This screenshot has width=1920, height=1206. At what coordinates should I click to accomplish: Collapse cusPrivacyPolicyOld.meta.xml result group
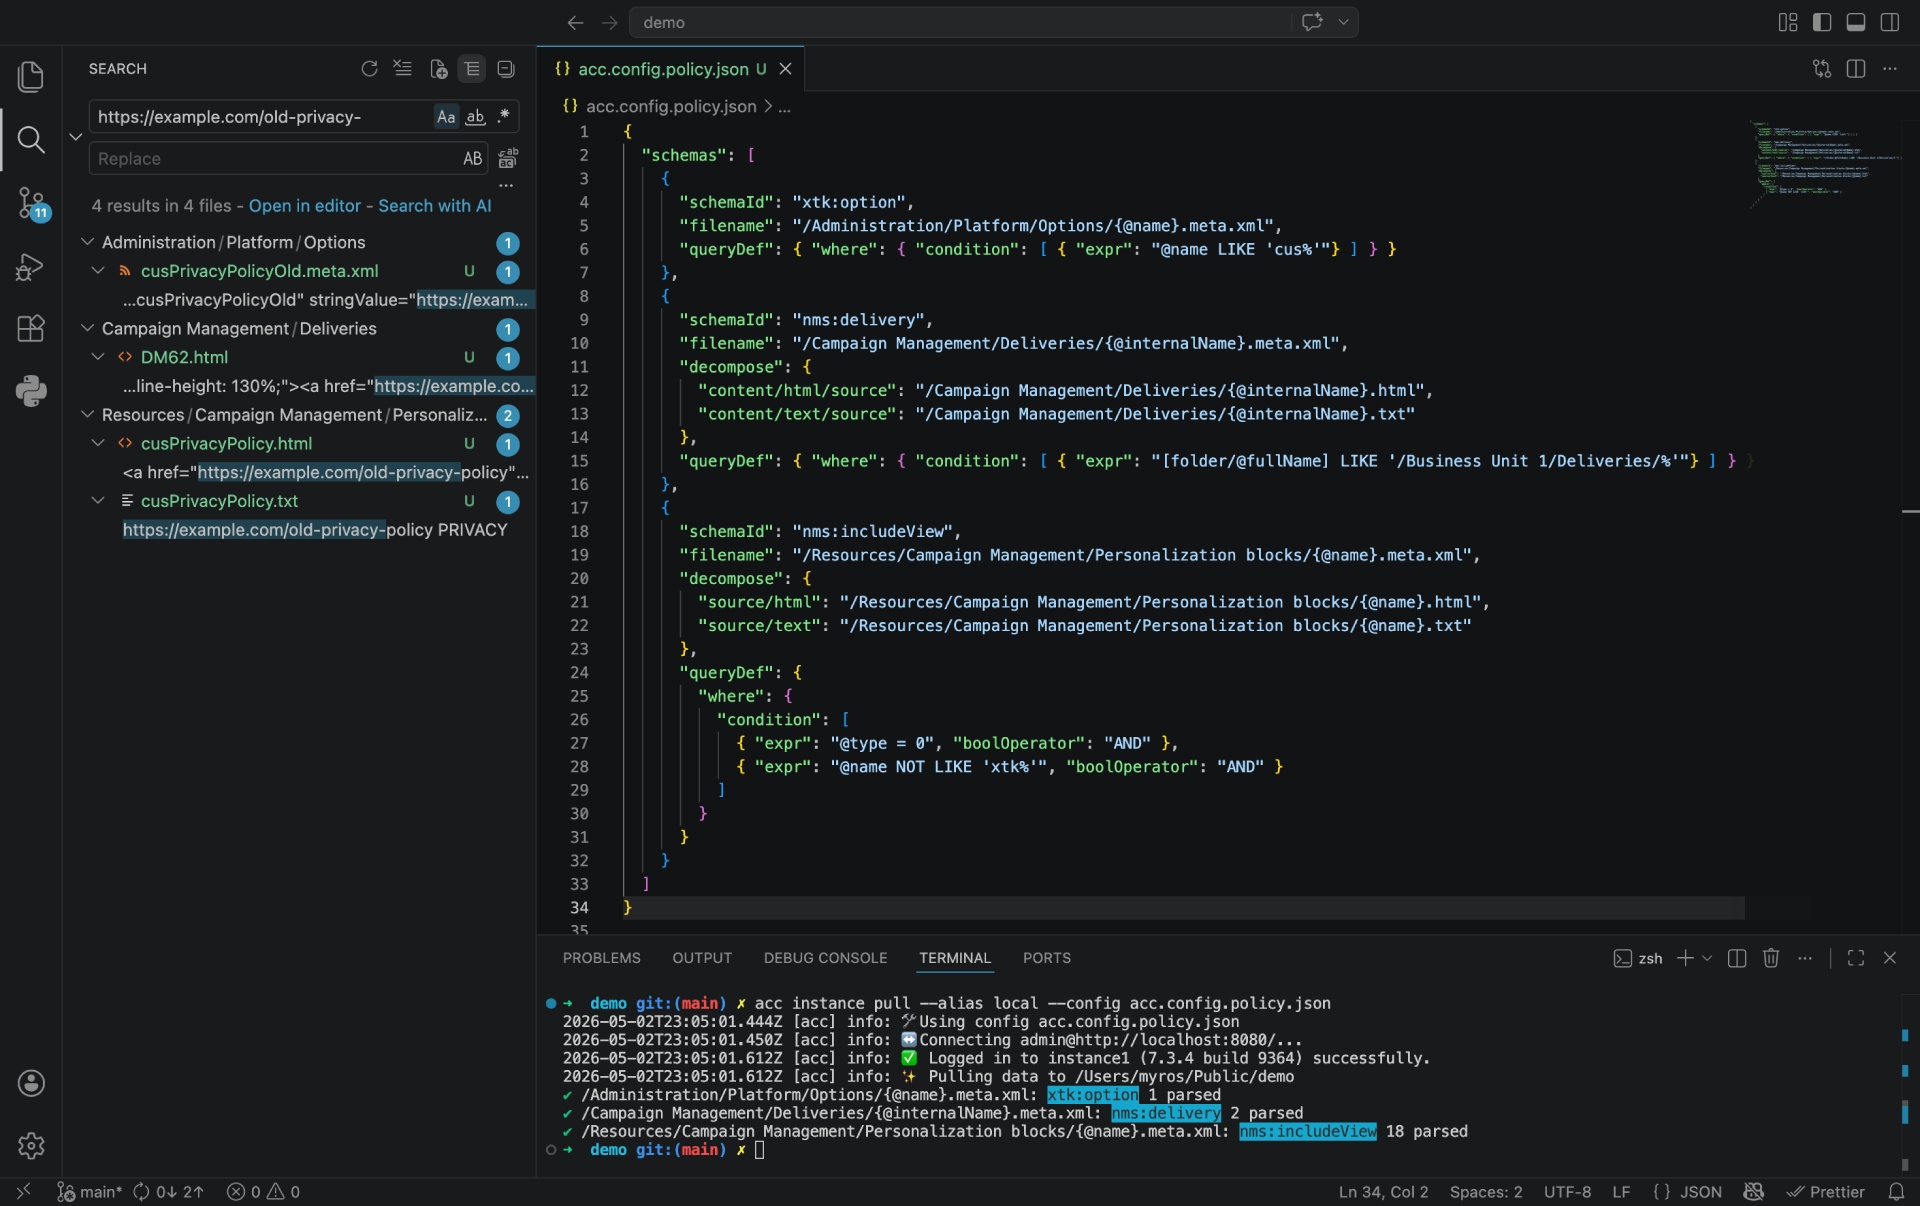click(98, 271)
